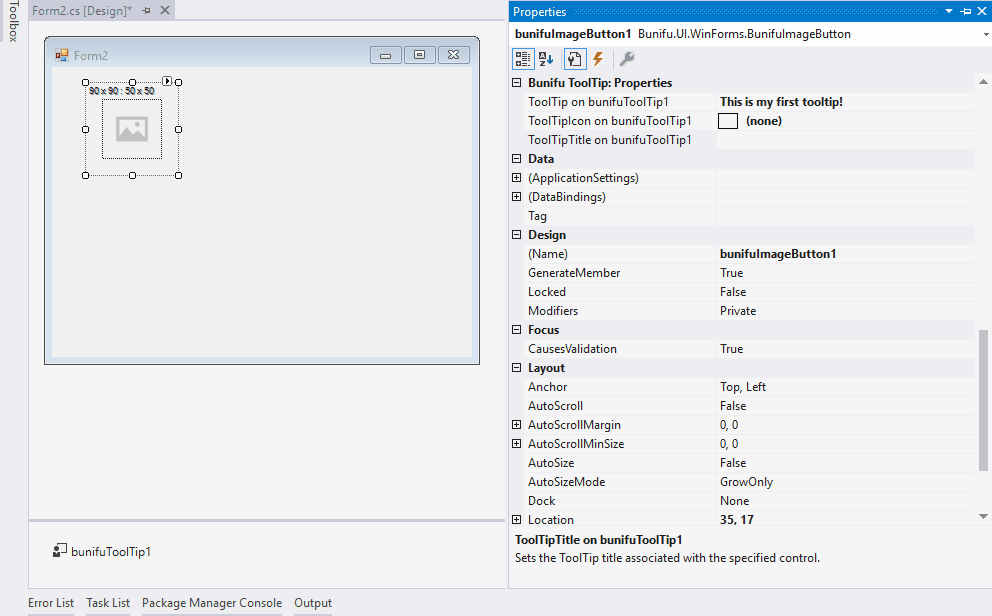Screen dimensions: 992x616
Task: Open the Events lightning bolt view
Action: [x=598, y=59]
